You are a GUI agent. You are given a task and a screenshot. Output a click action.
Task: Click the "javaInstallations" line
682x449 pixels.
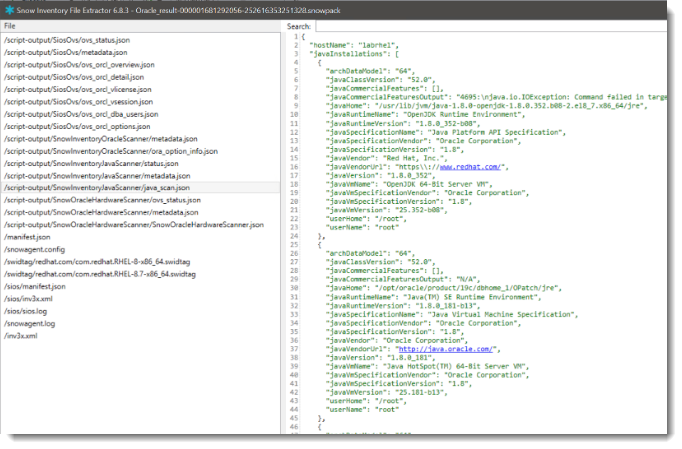tap(354, 54)
